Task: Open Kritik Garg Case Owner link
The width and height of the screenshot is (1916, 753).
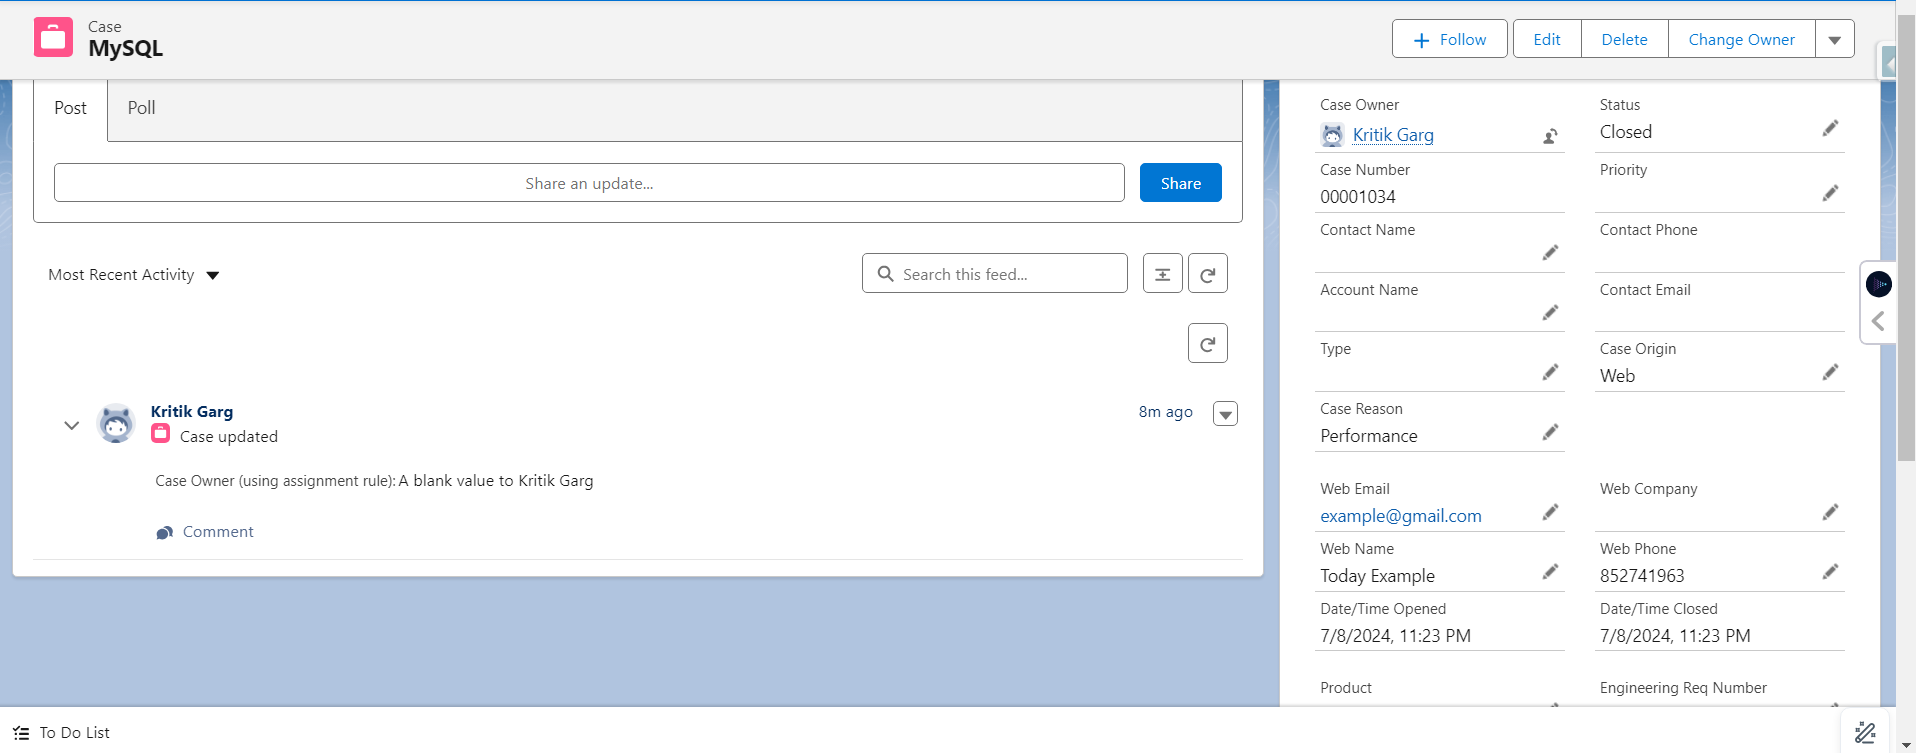Action: pos(1393,135)
